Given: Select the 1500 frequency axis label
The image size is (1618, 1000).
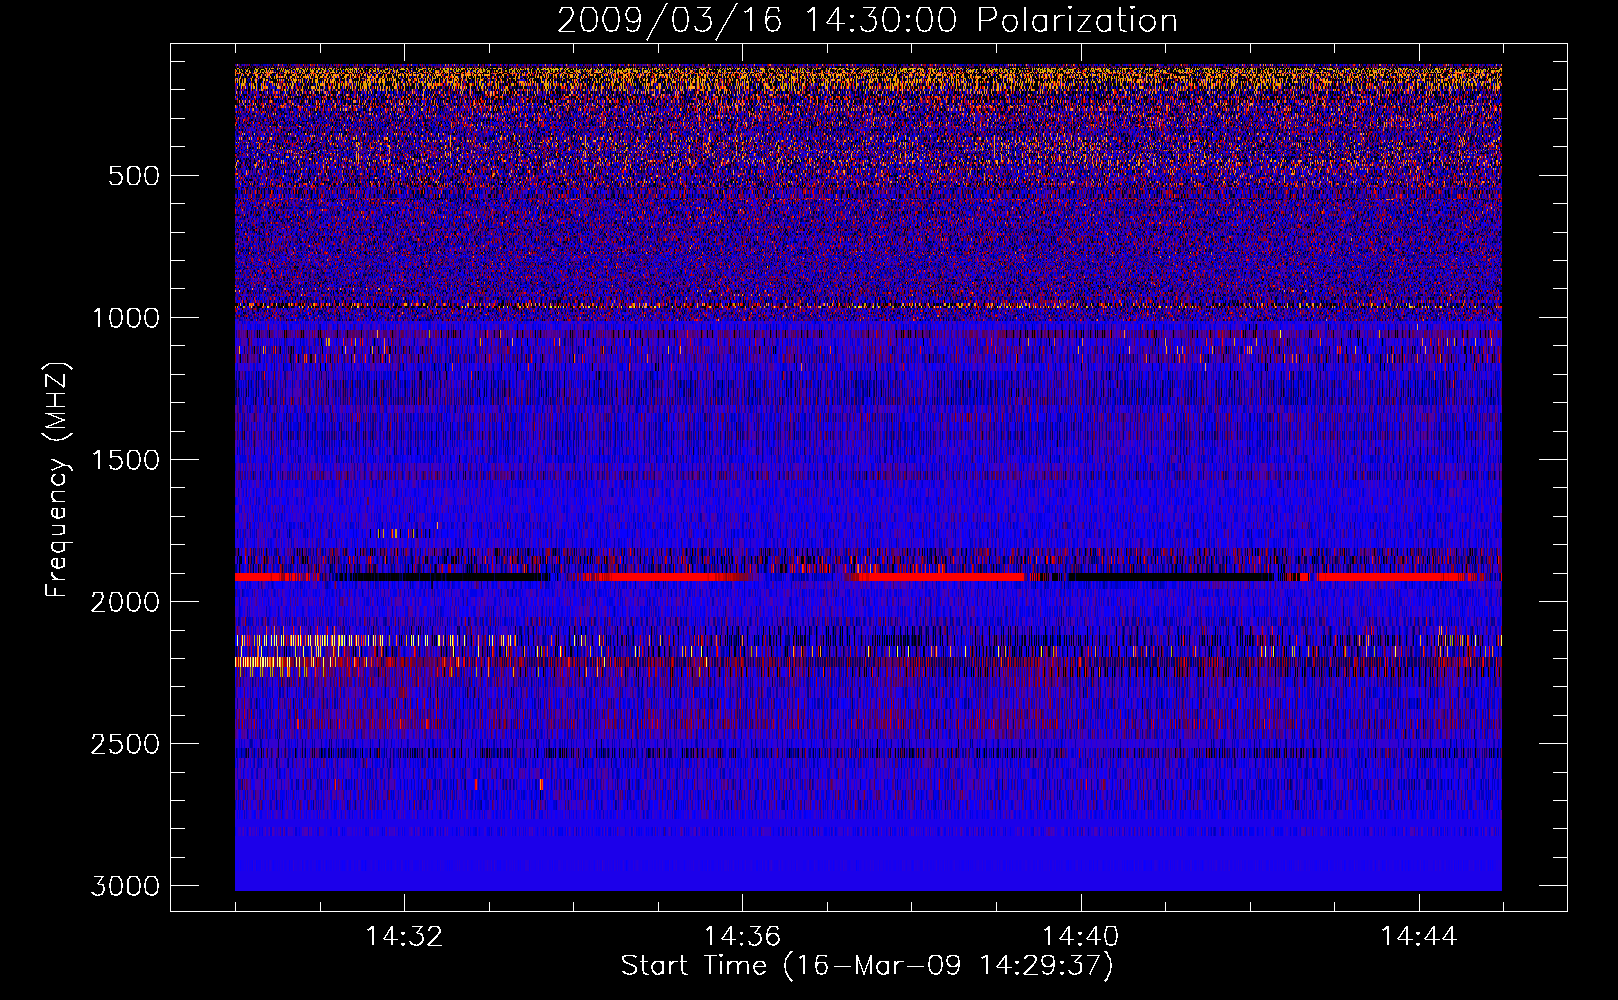Looking at the screenshot, I should pos(125,460).
